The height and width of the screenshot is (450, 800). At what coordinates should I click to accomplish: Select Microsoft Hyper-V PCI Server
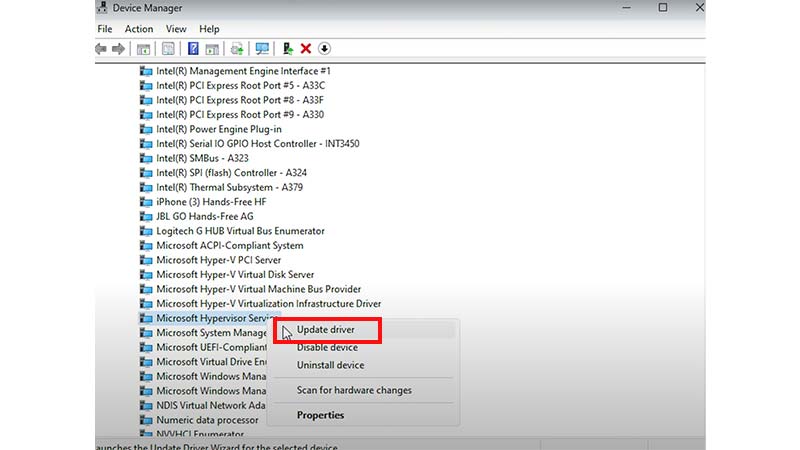218,260
